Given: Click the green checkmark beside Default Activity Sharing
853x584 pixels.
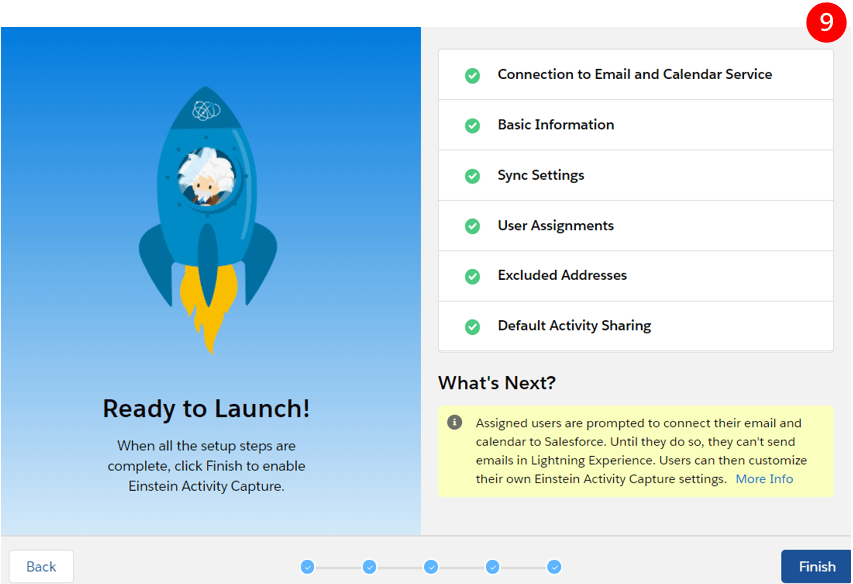Looking at the screenshot, I should tap(472, 327).
